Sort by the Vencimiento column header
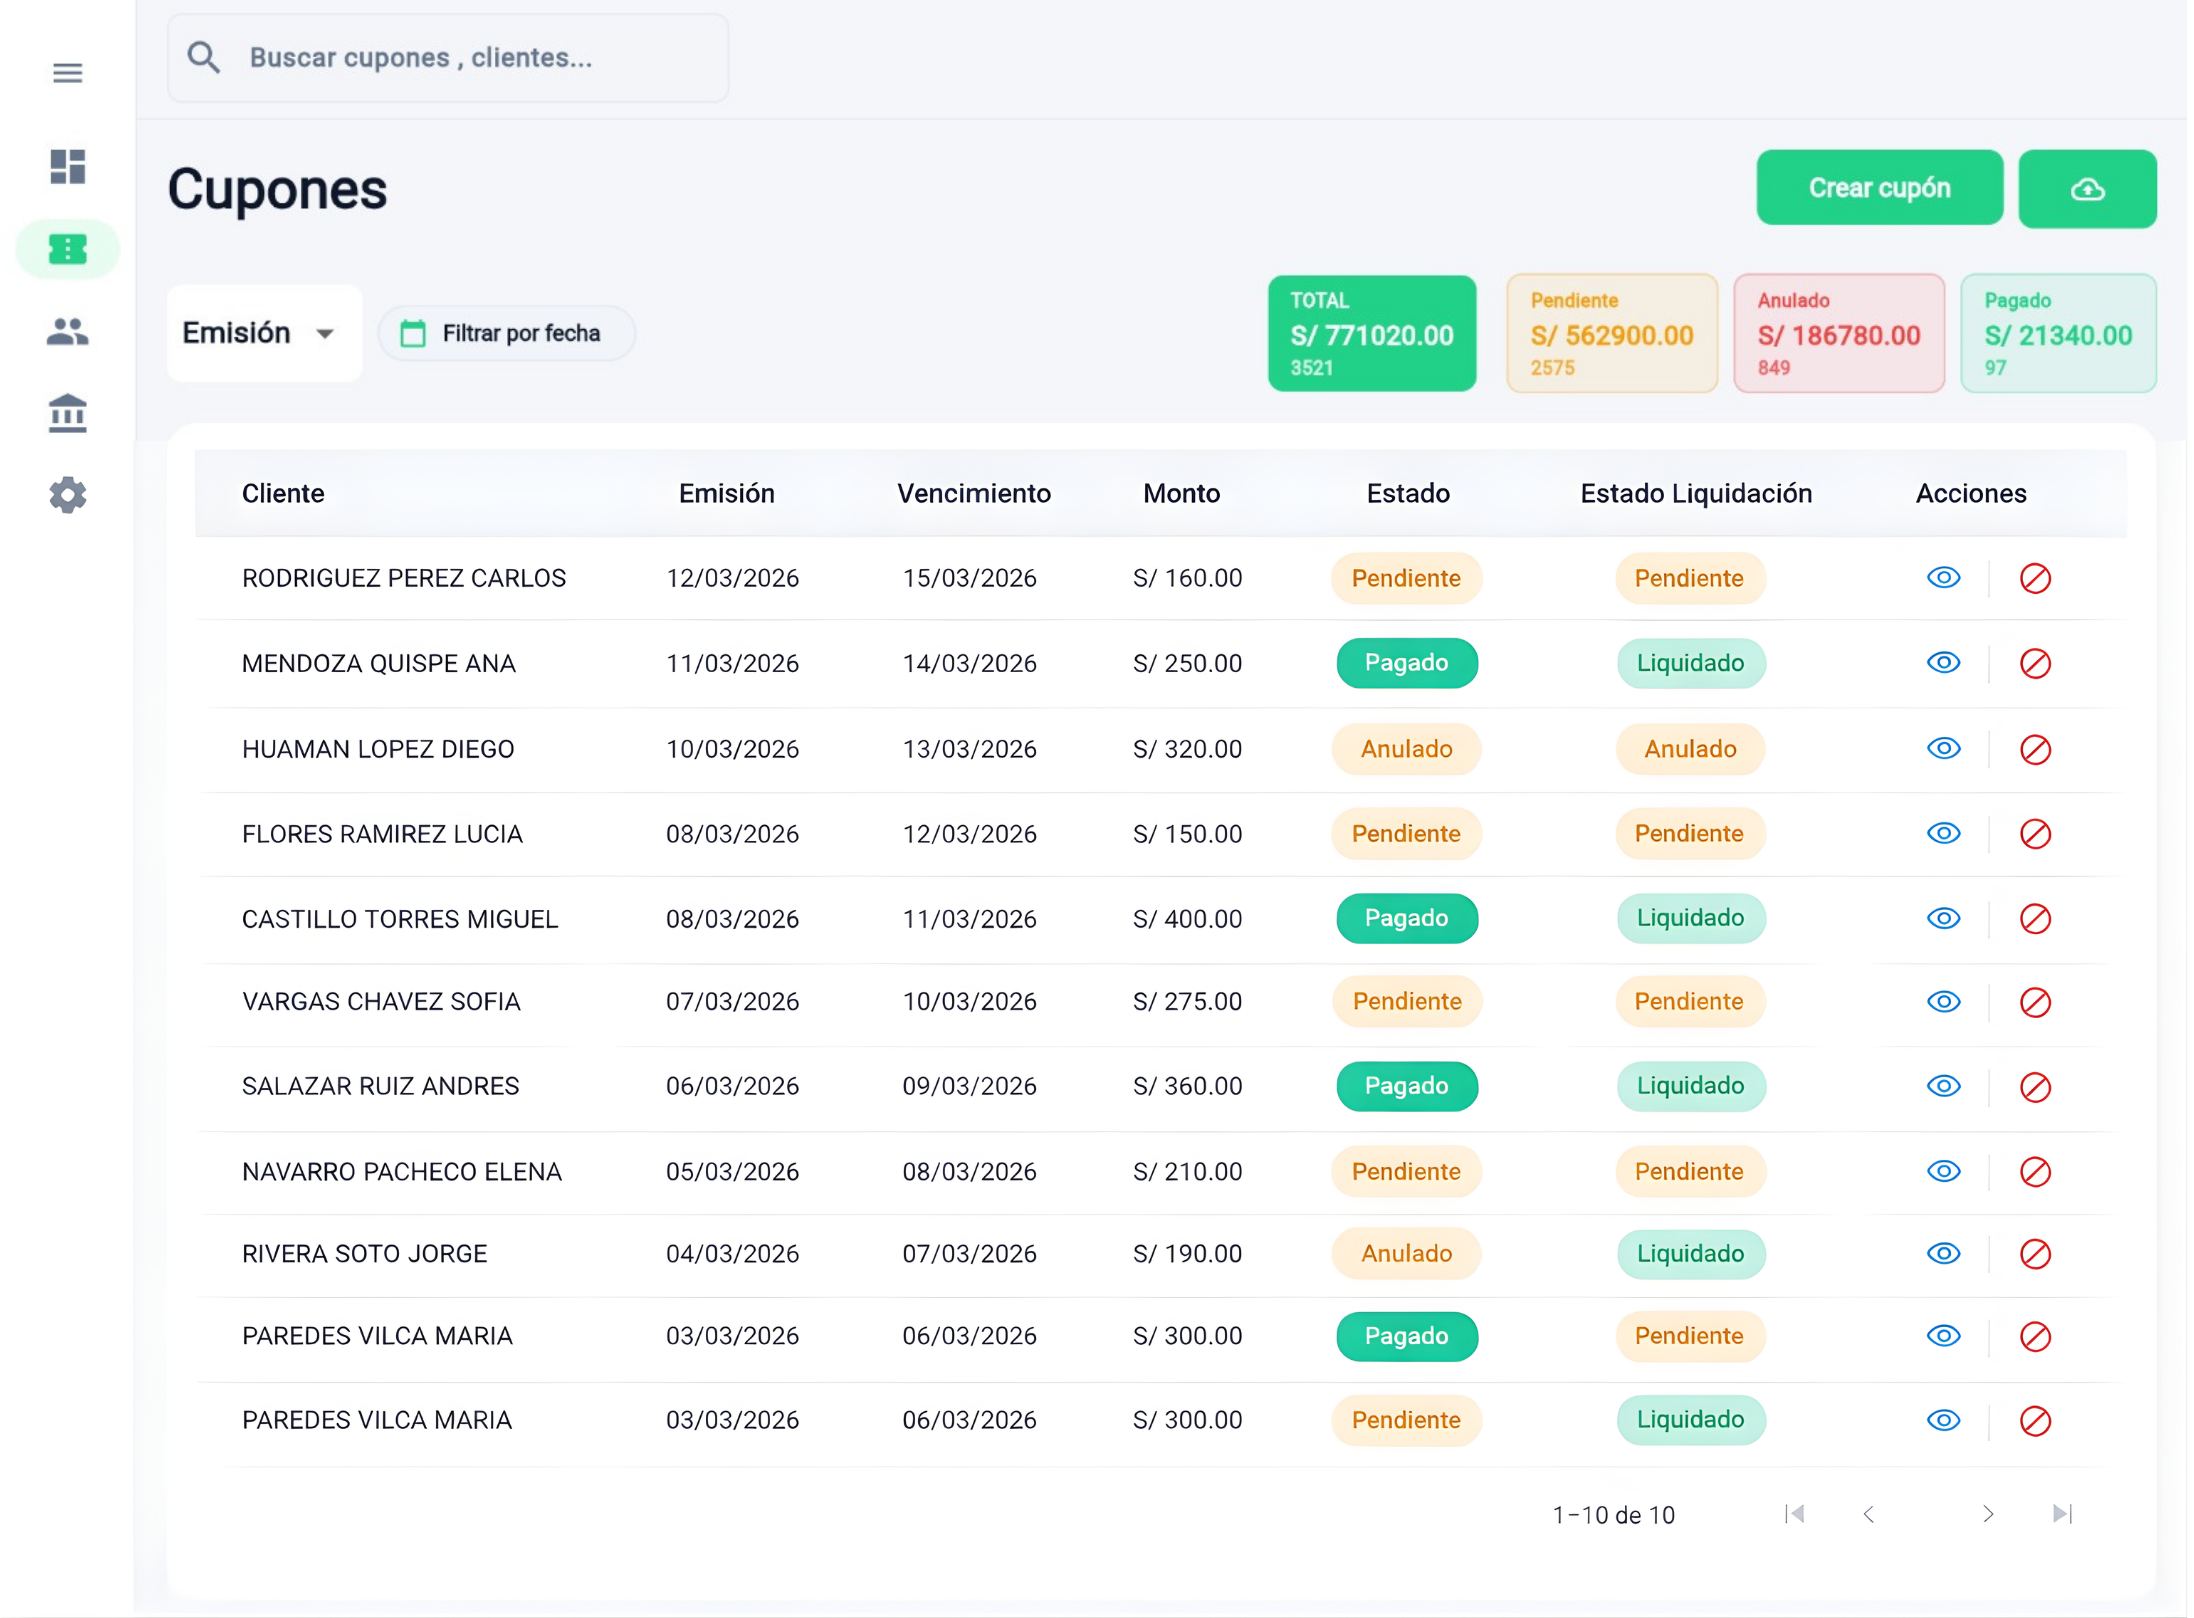Image resolution: width=2194 pixels, height=1618 pixels. [x=973, y=494]
